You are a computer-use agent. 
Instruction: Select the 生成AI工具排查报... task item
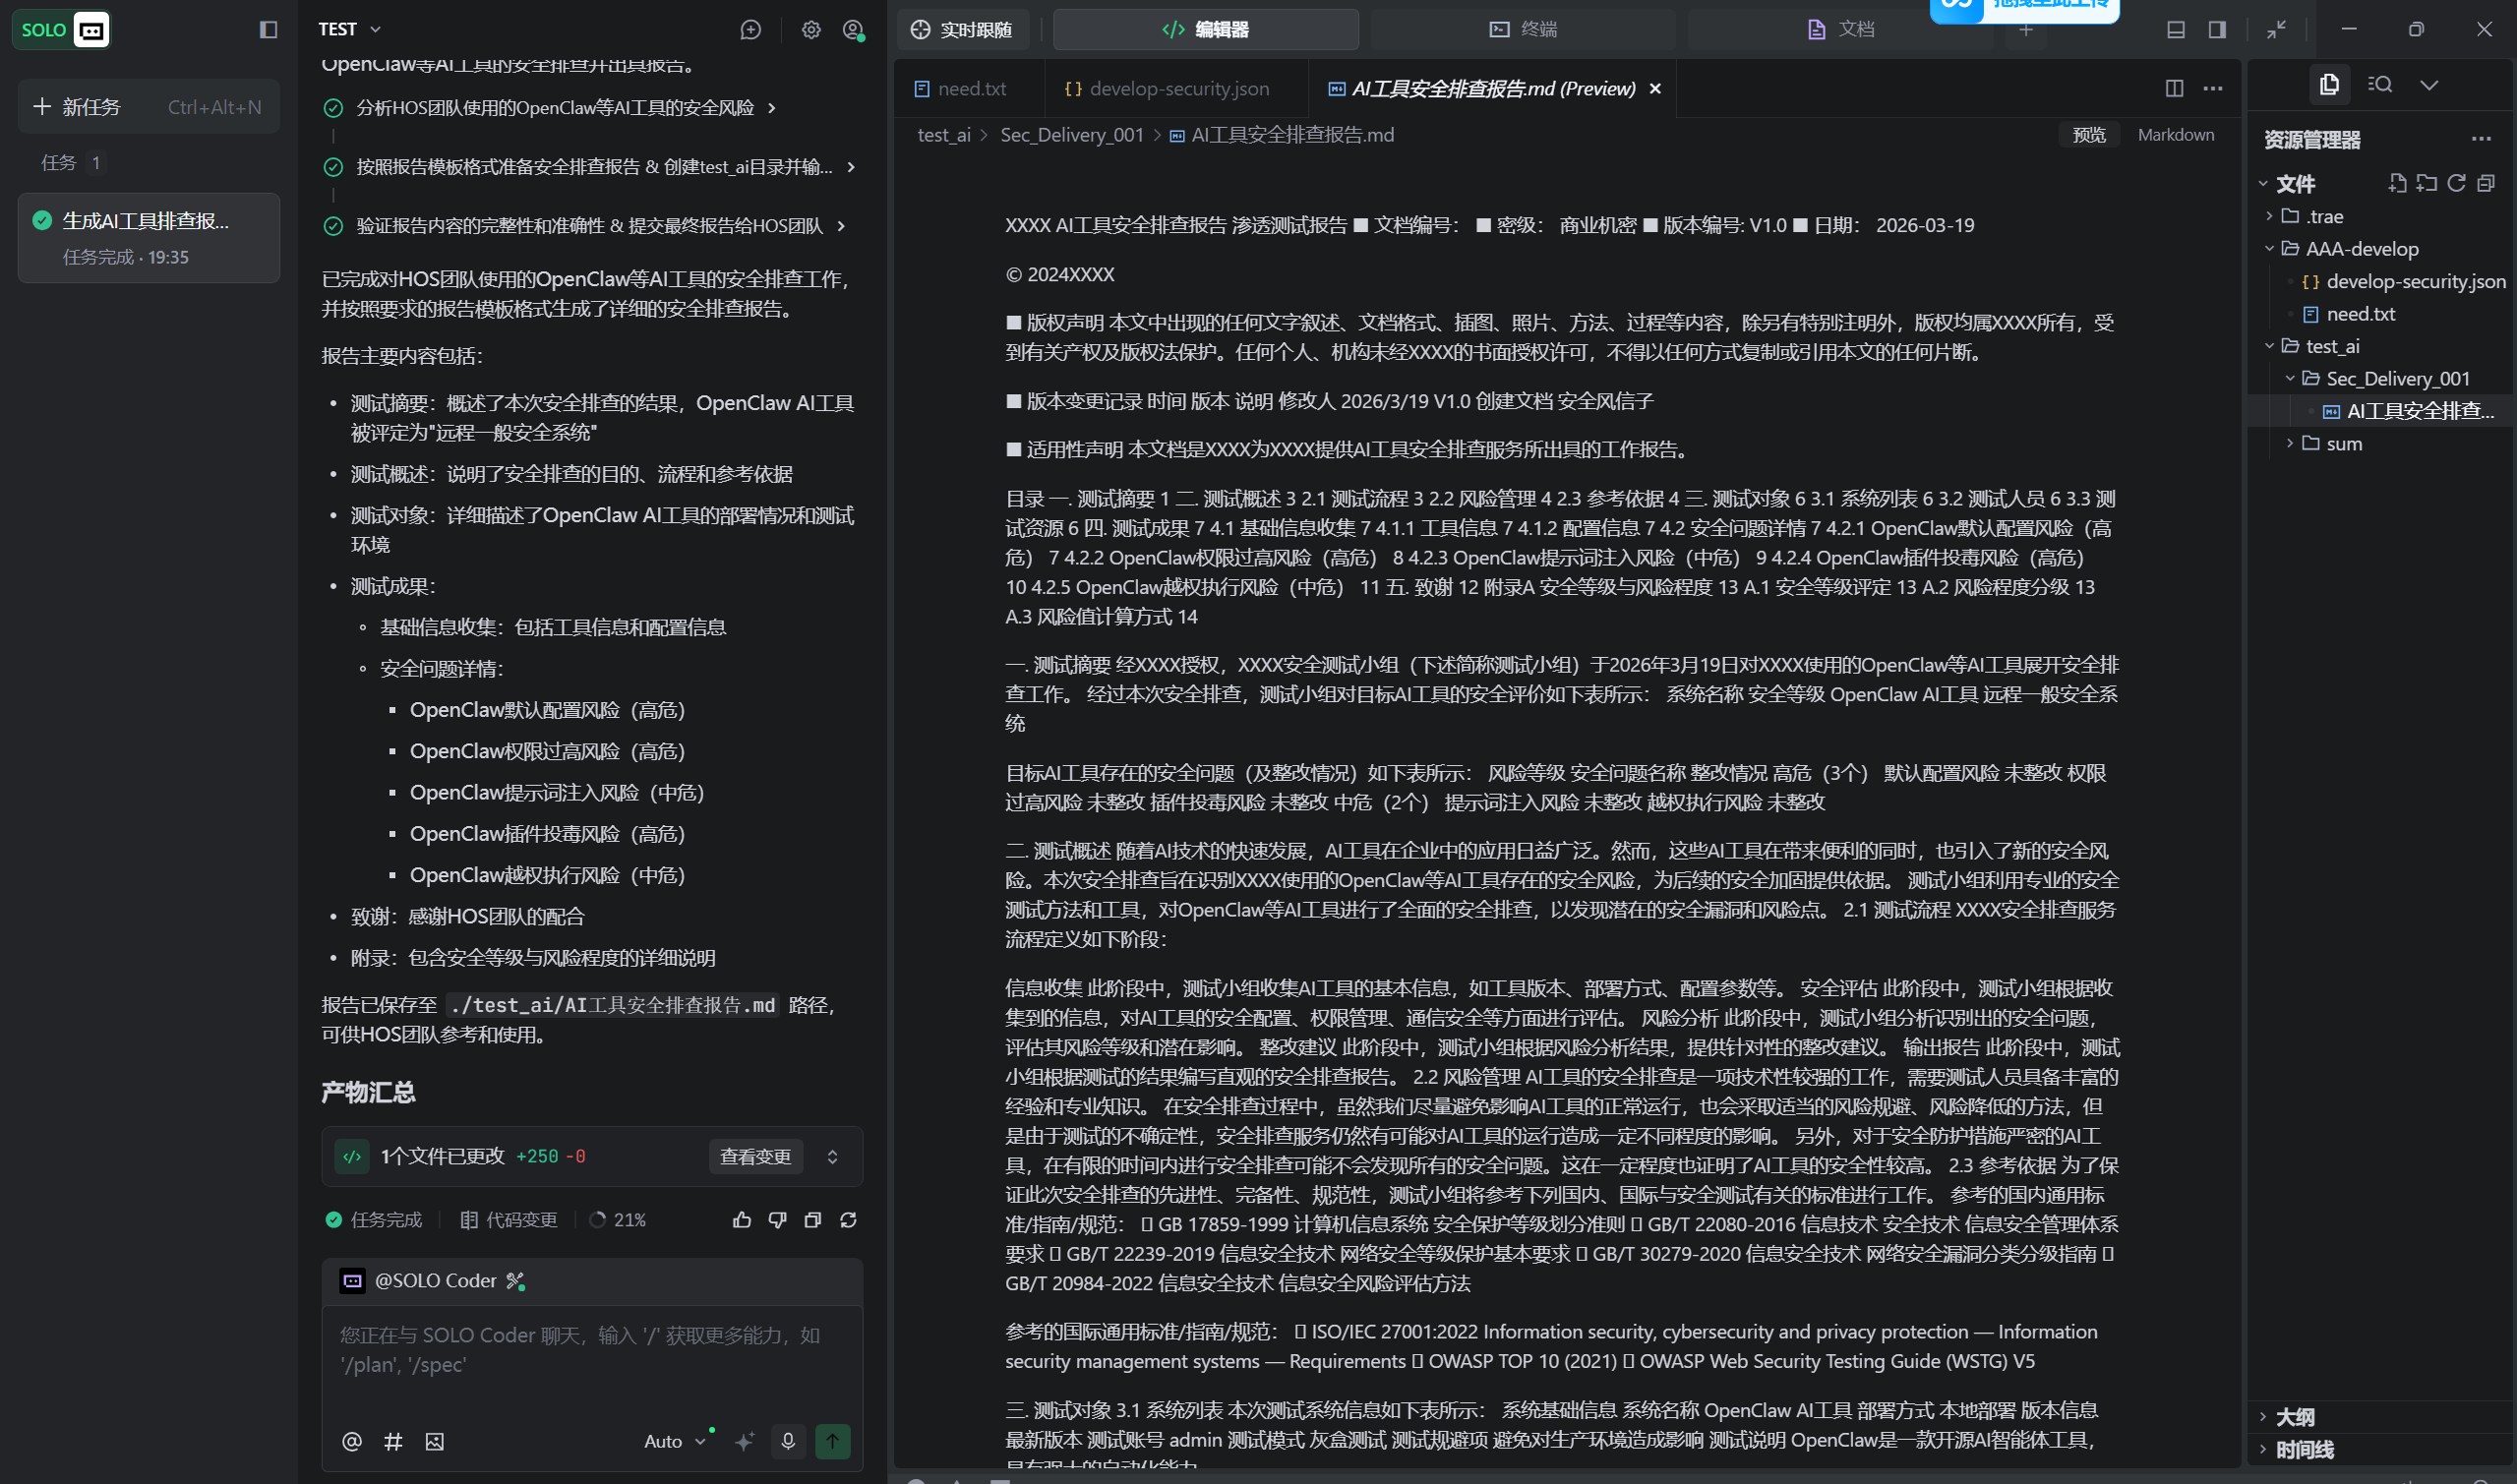point(148,237)
